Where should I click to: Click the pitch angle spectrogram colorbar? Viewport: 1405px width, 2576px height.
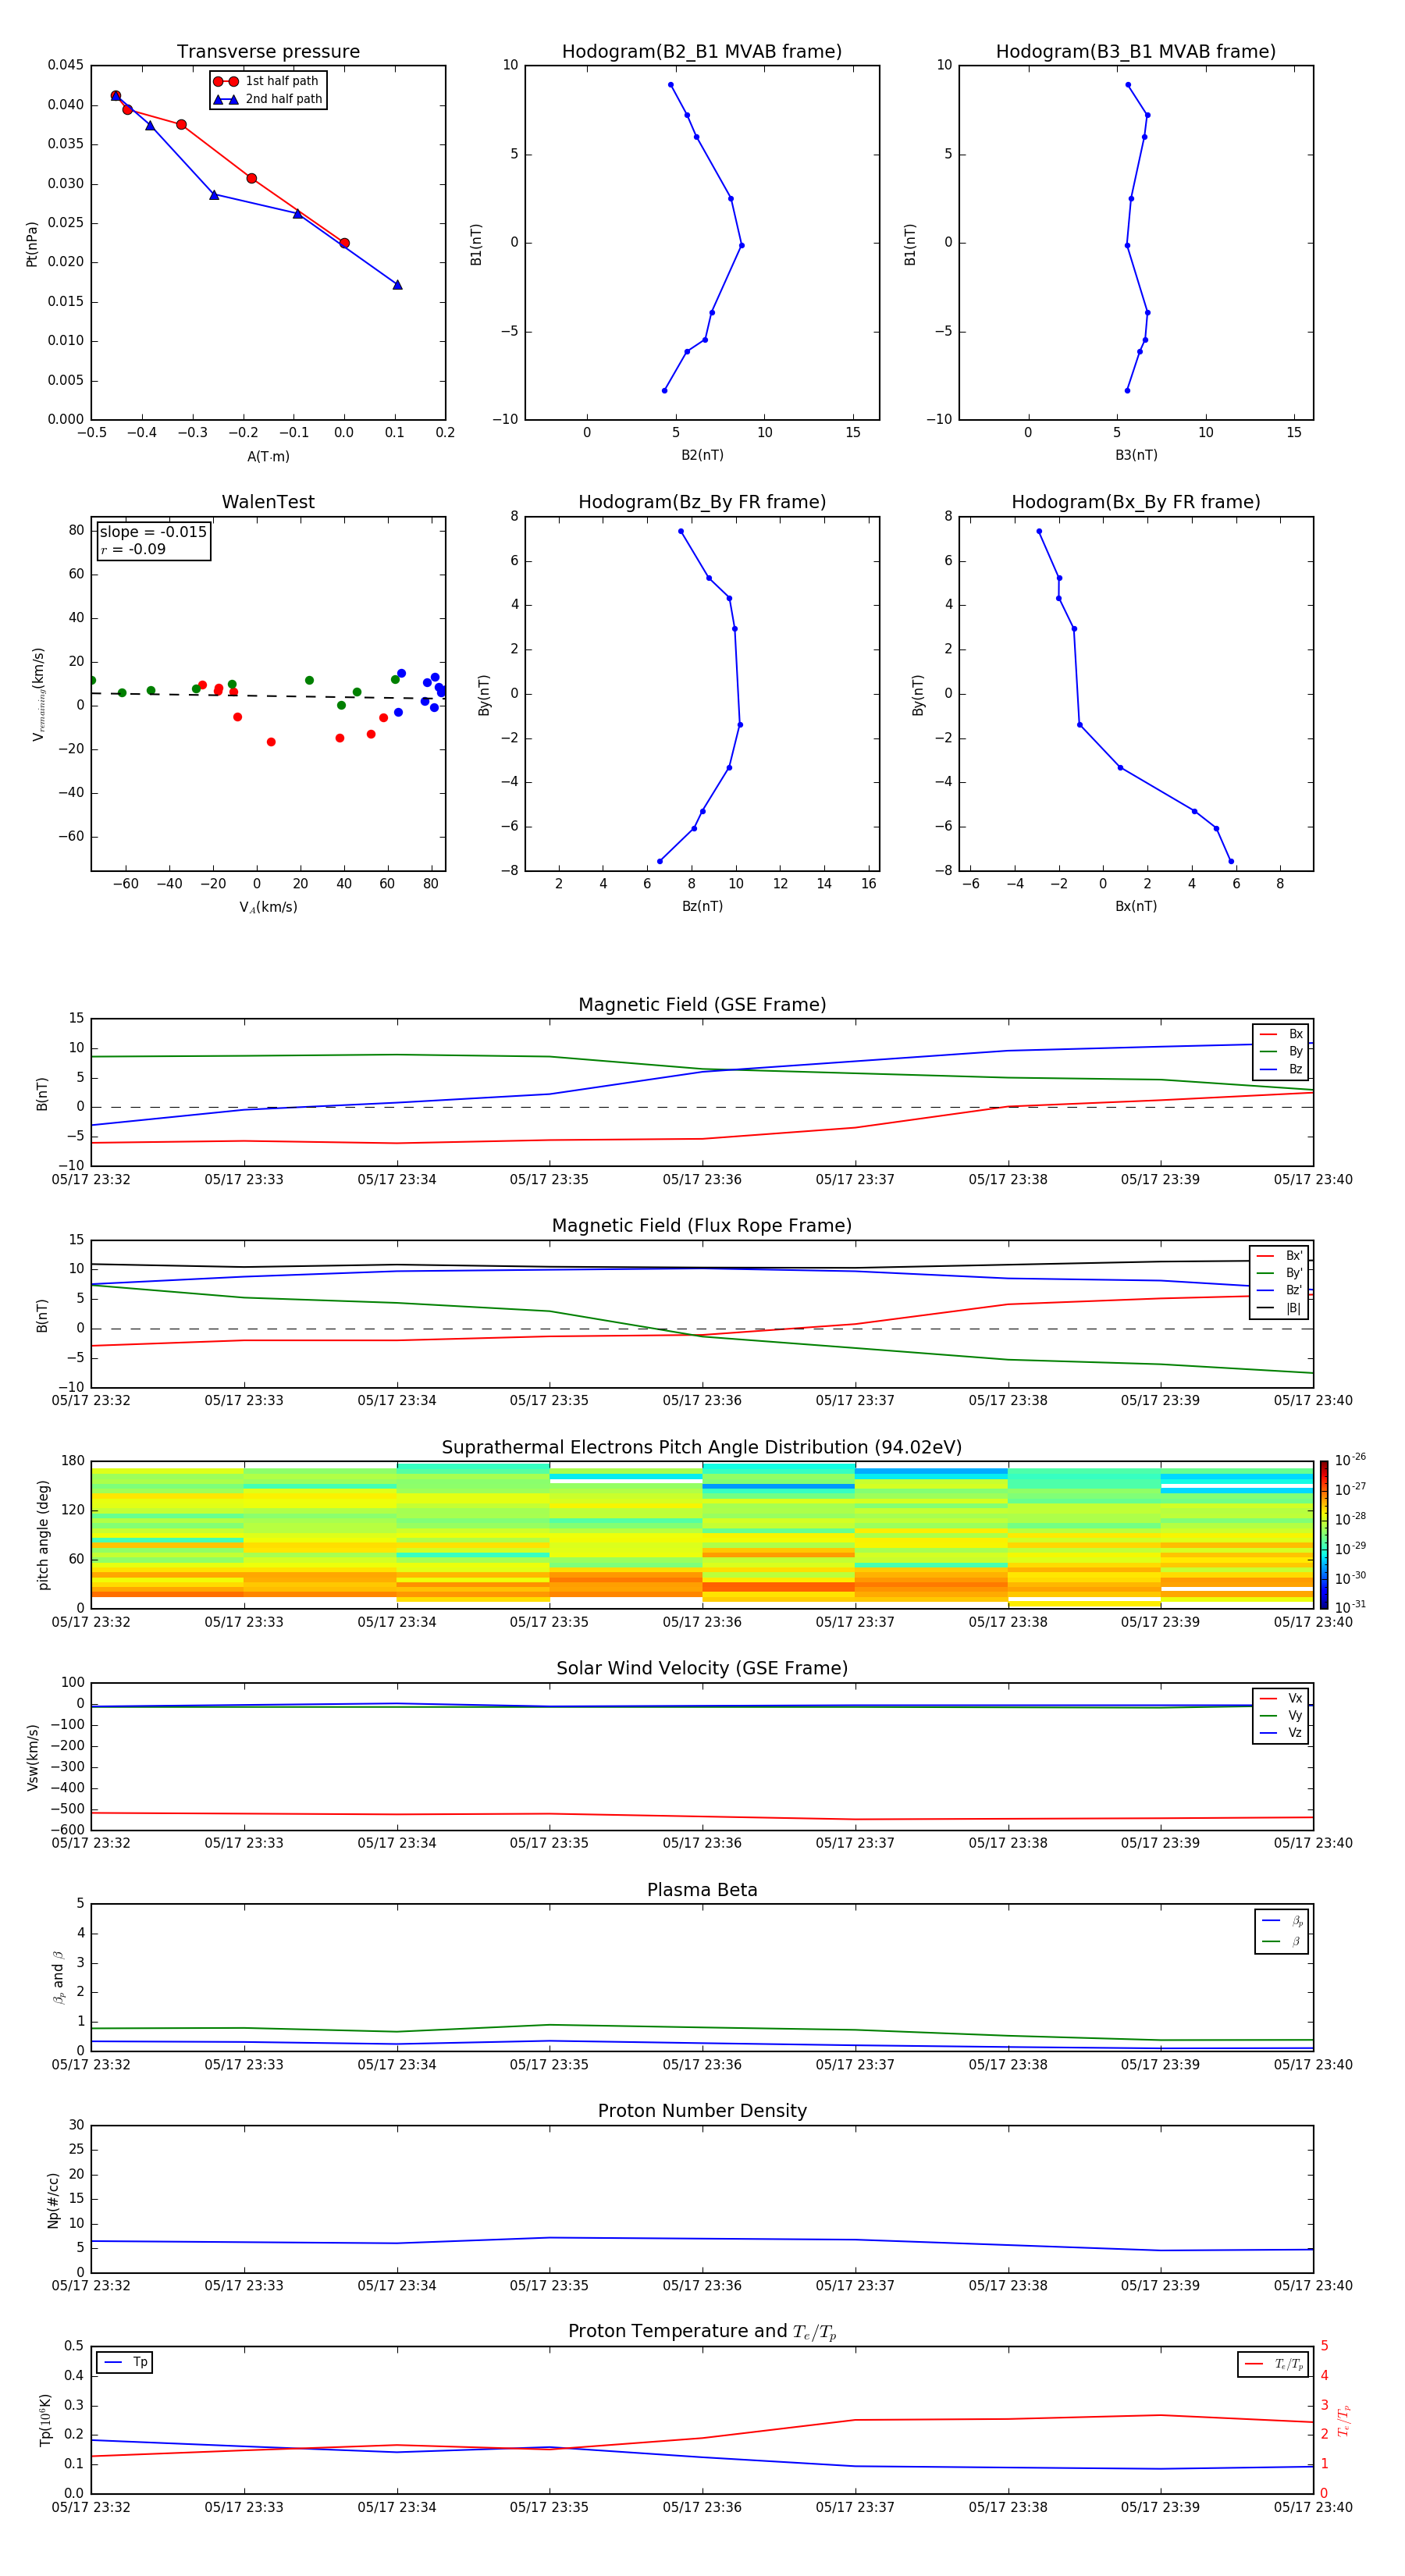point(1324,1535)
